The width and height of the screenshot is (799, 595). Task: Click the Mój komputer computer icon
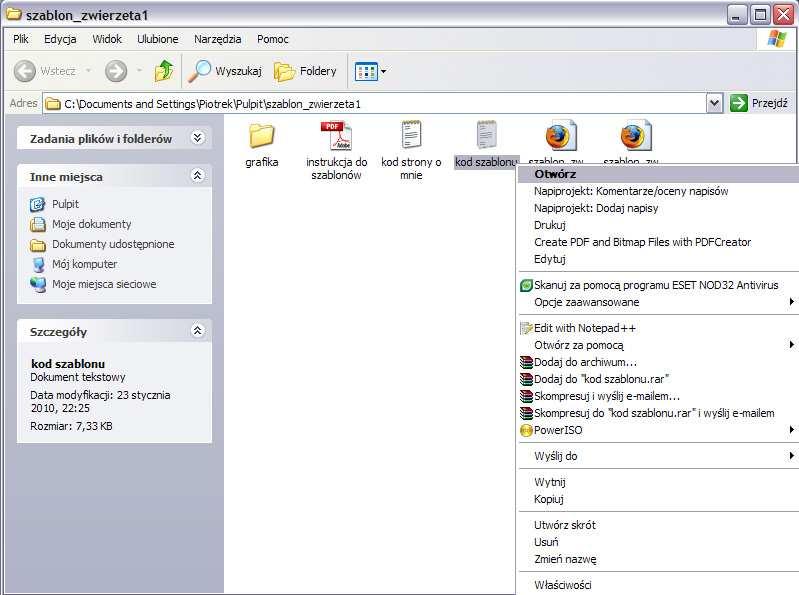click(x=38, y=264)
